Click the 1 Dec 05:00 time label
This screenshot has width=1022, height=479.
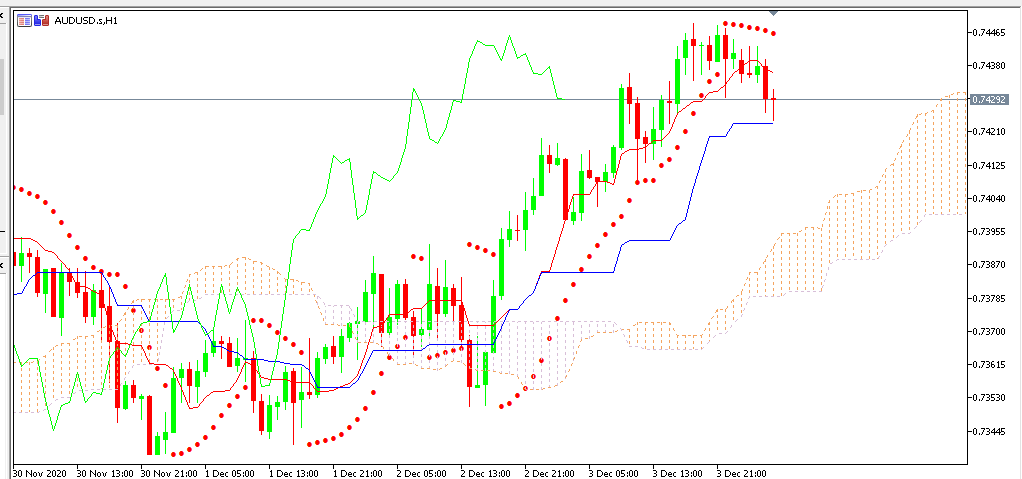coord(230,472)
